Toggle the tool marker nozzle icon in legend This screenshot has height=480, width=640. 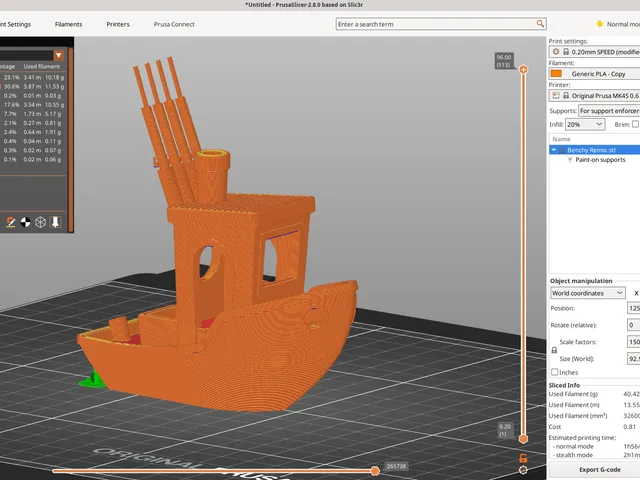coord(55,222)
